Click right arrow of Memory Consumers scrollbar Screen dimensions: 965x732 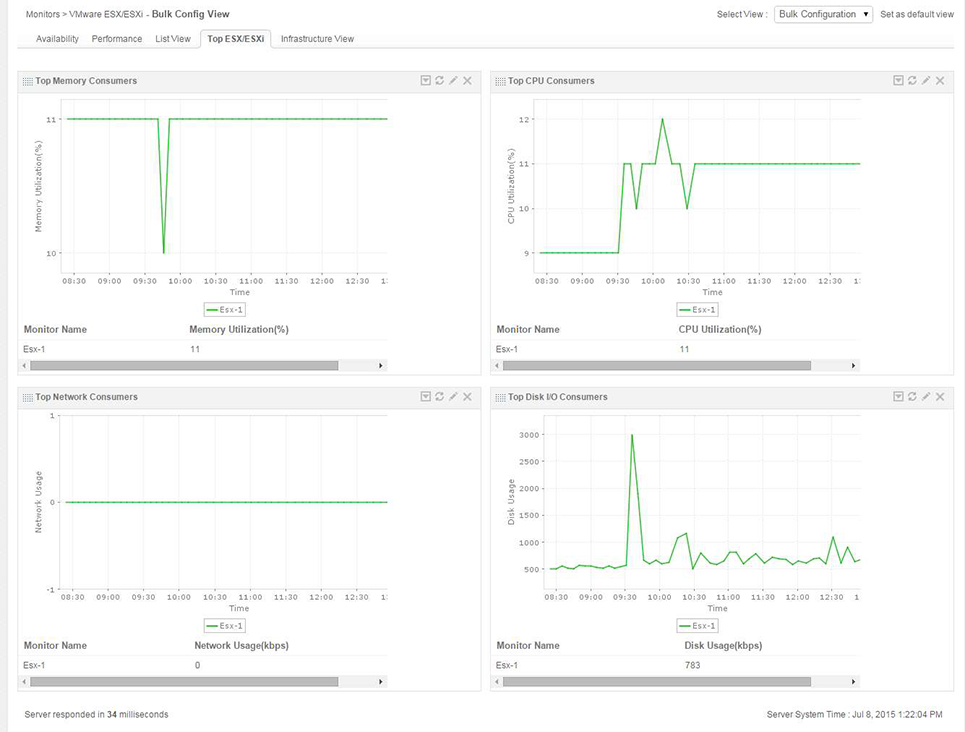tap(380, 366)
